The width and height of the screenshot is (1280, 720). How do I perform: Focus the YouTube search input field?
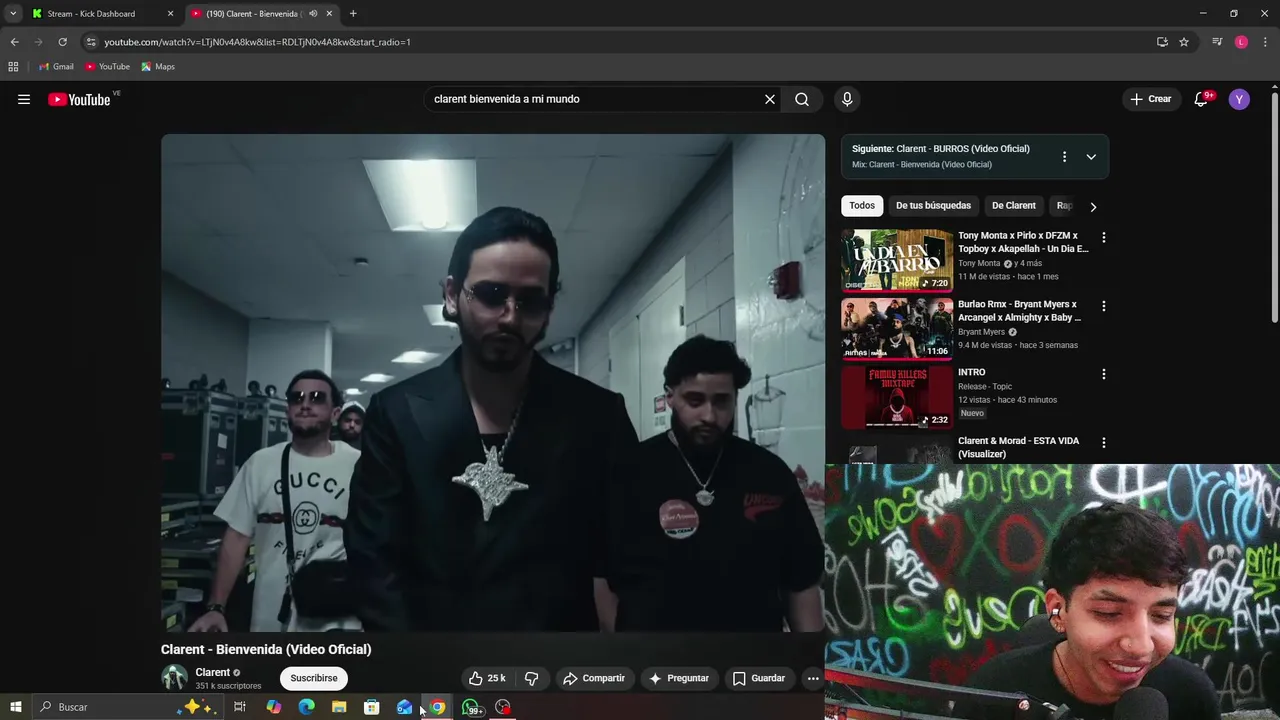[594, 99]
